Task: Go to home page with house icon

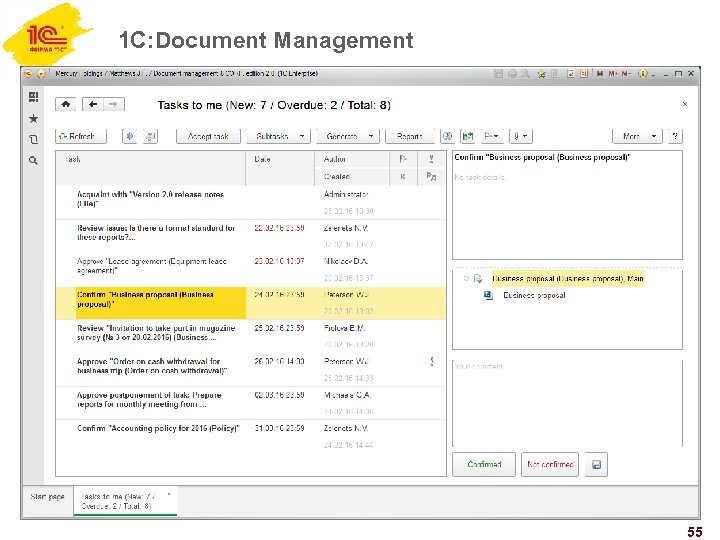Action: (x=66, y=104)
